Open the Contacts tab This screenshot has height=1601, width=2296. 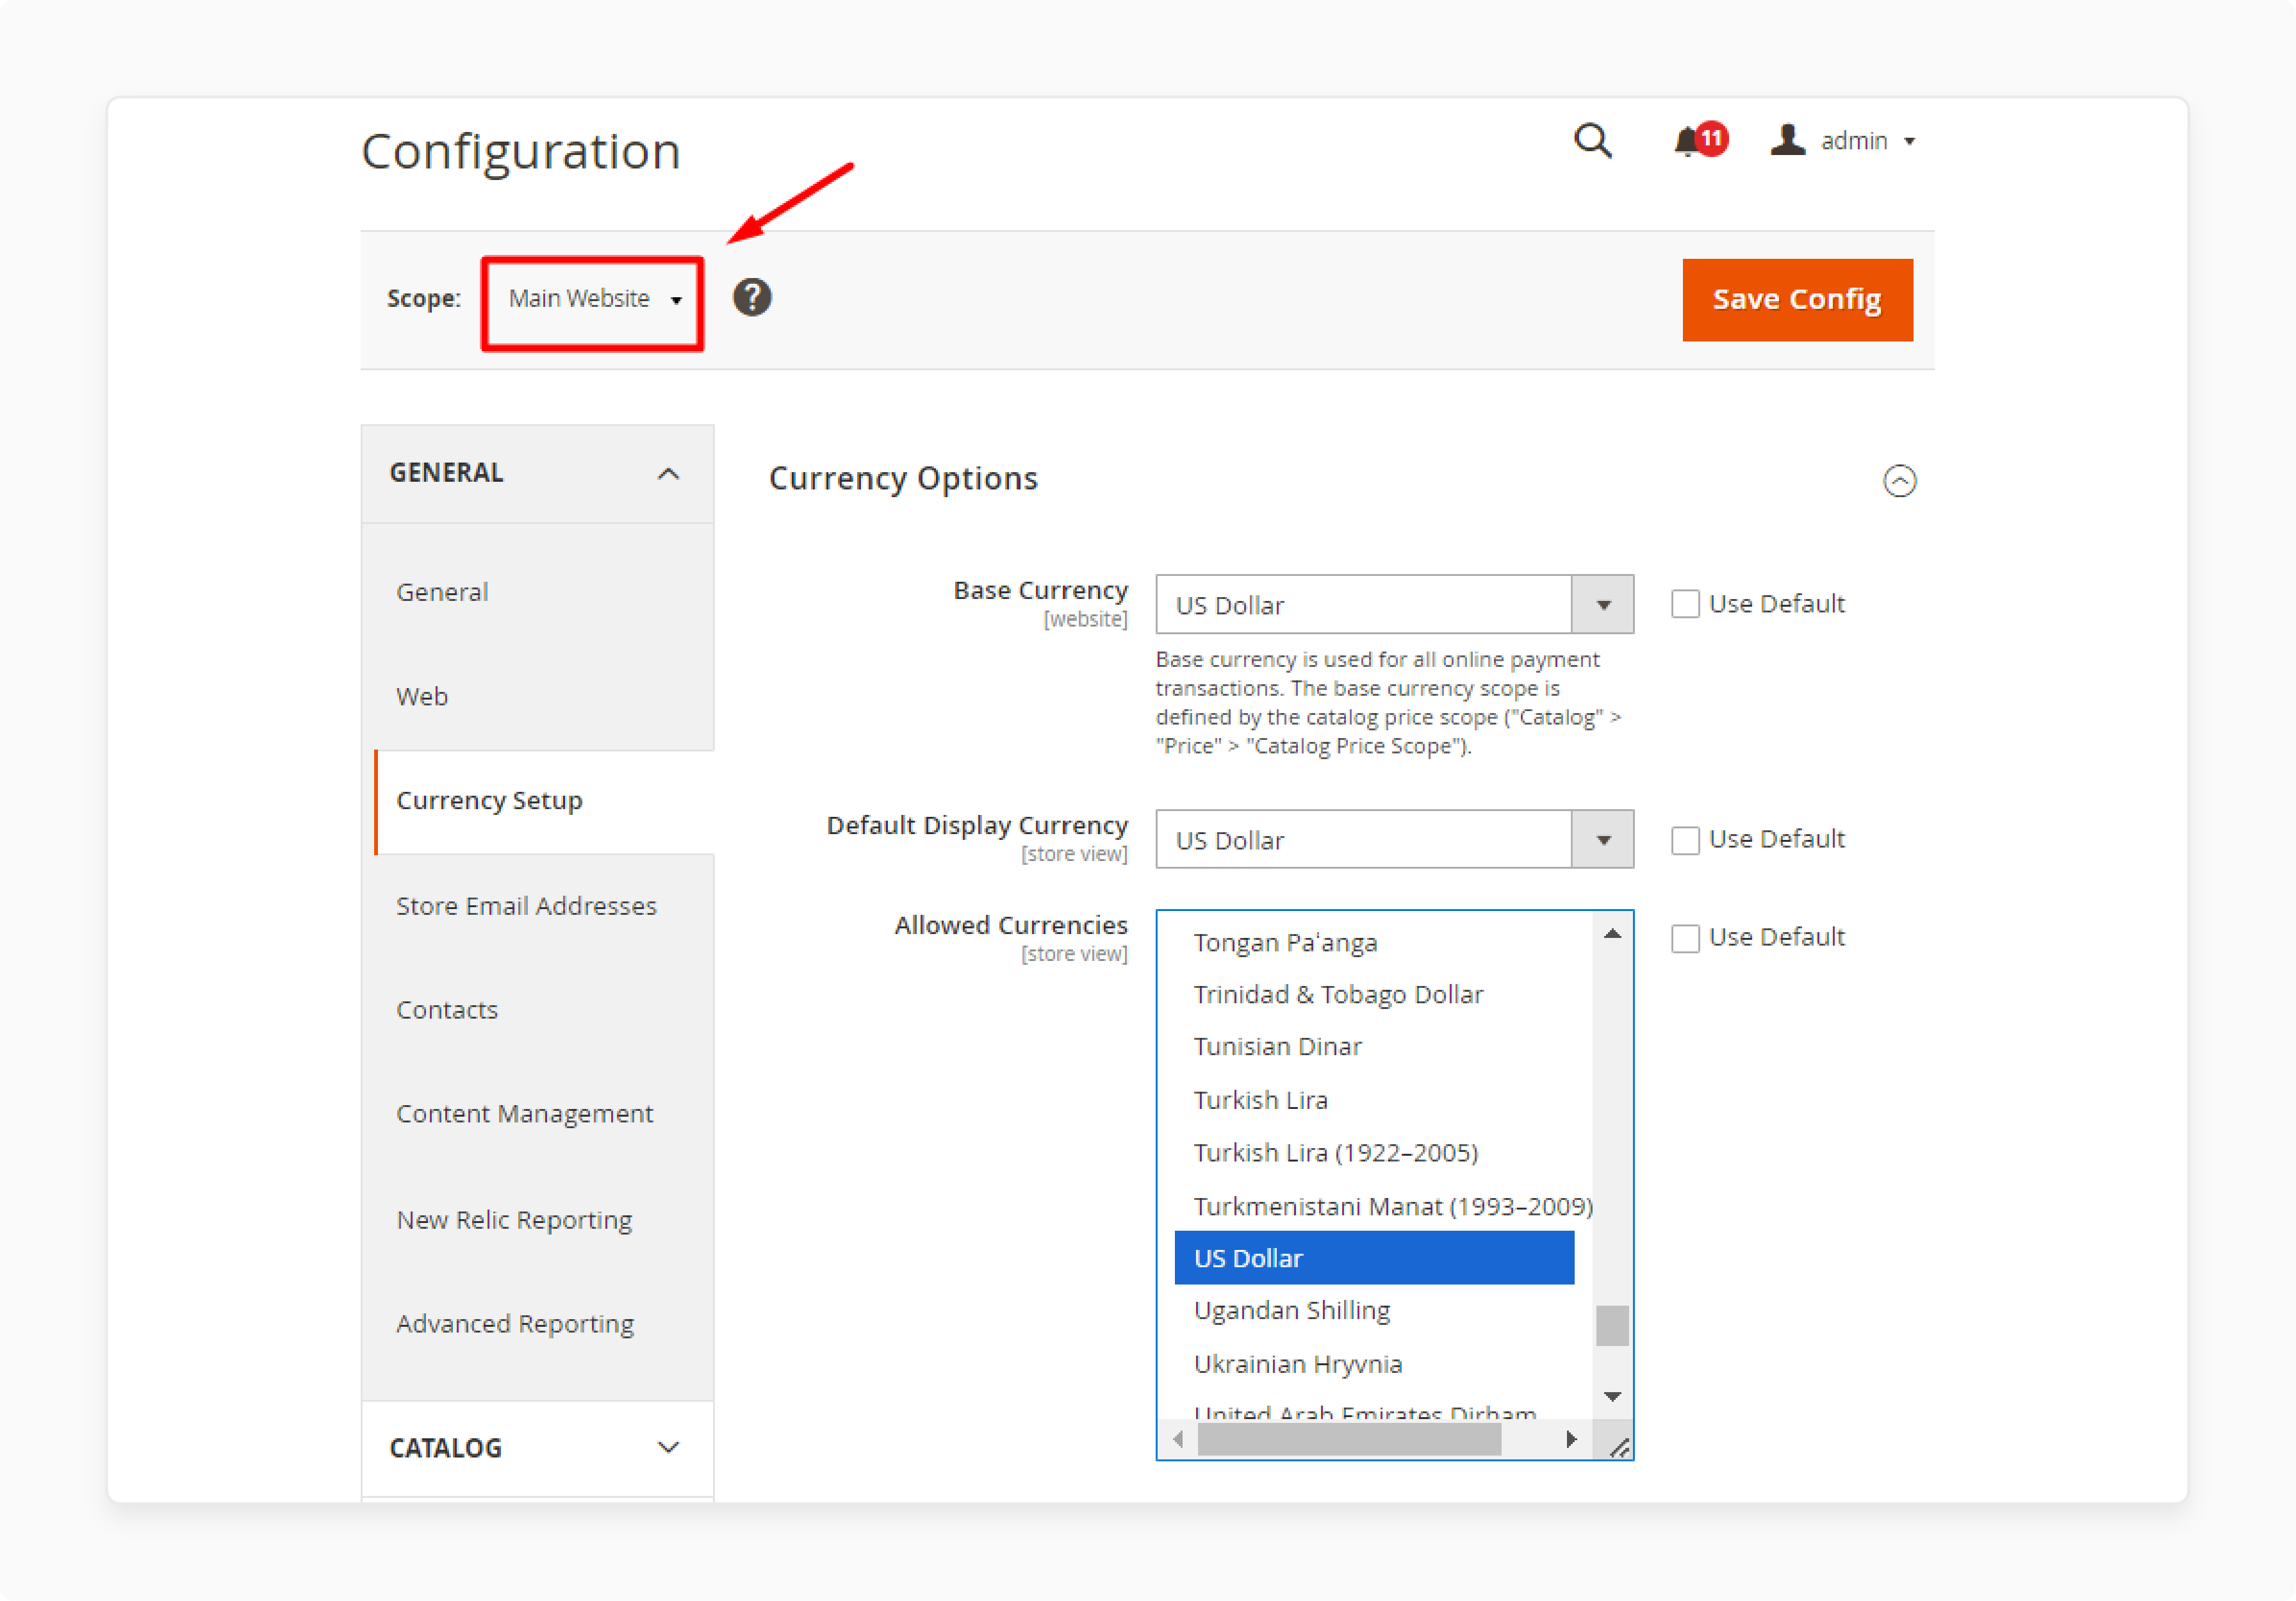tap(447, 1009)
